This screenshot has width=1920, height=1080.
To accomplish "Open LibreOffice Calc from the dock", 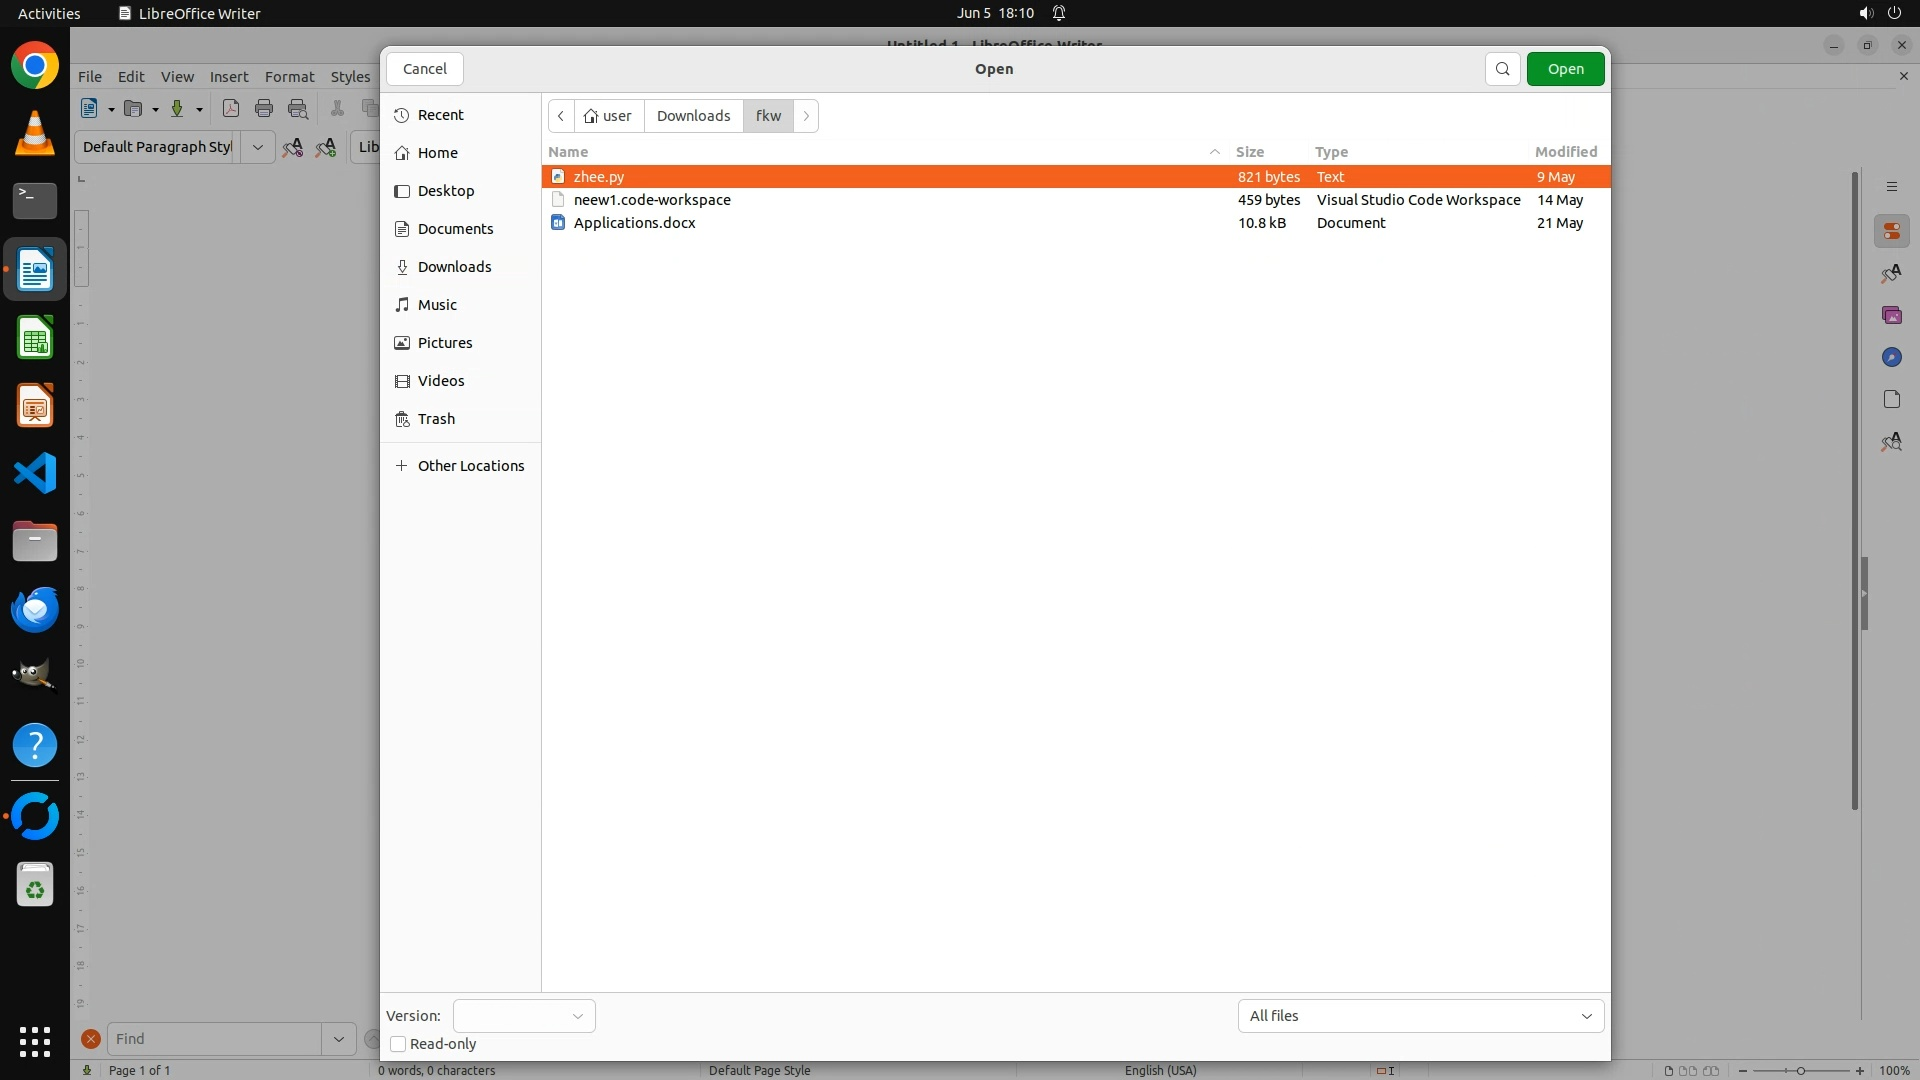I will [35, 338].
